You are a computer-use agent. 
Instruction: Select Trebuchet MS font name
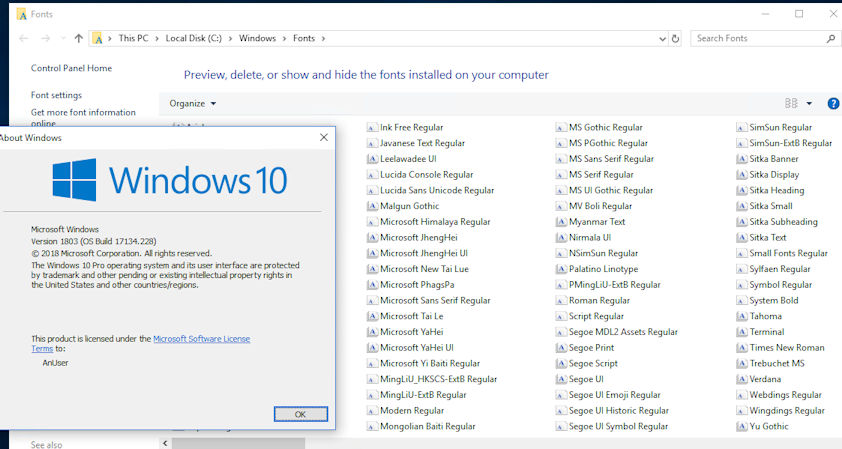777,364
